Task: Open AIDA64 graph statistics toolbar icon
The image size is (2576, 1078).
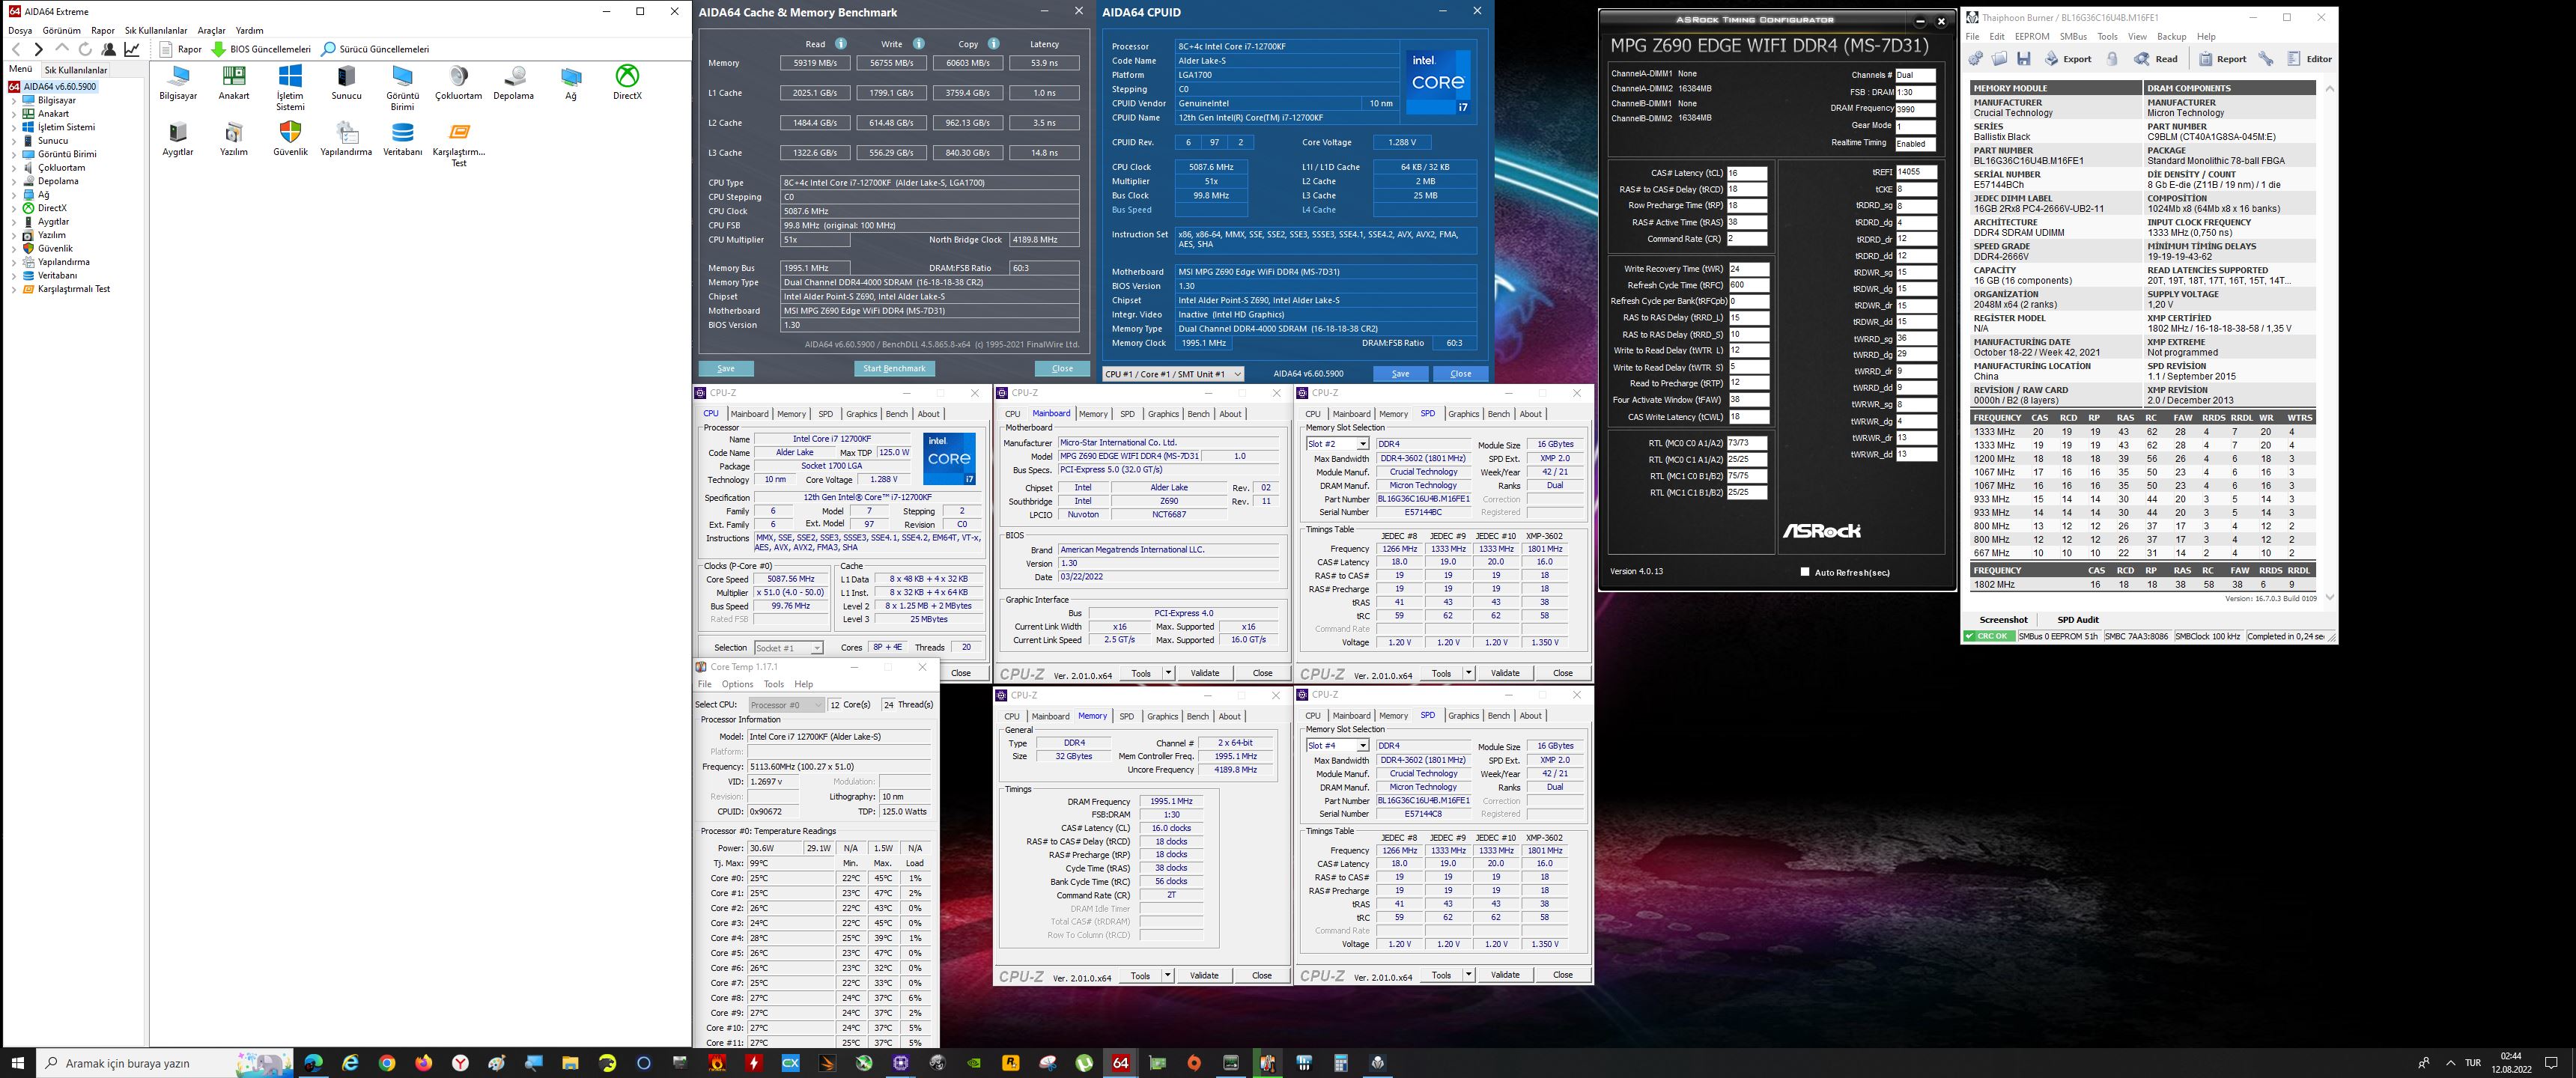Action: (132, 49)
